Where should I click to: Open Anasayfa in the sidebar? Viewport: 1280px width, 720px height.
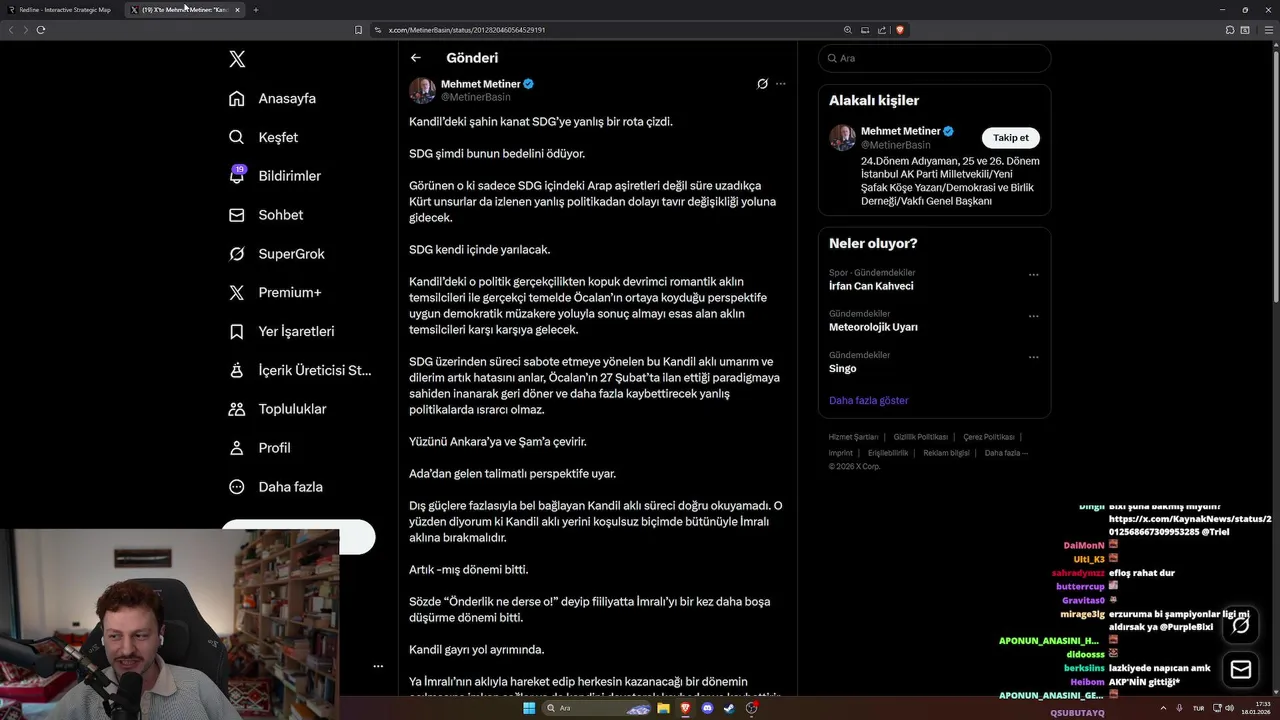(x=272, y=98)
